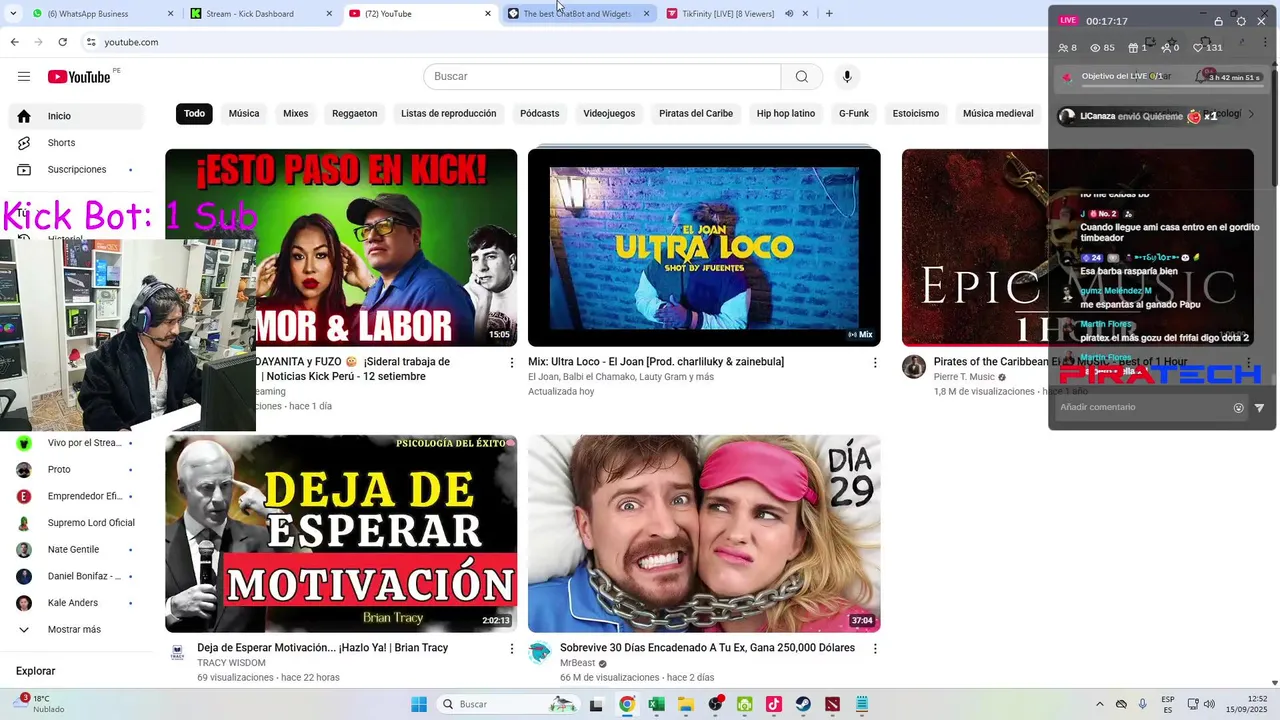Viewport: 1280px width, 720px height.
Task: Open MrBeast DÍA 29 thumbnail
Action: 704,534
